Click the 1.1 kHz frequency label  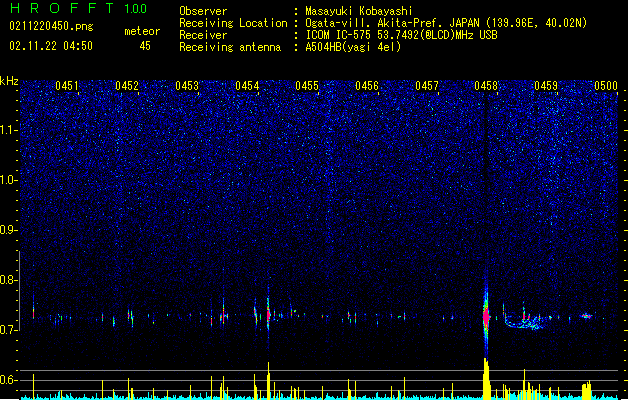[x=9, y=130]
